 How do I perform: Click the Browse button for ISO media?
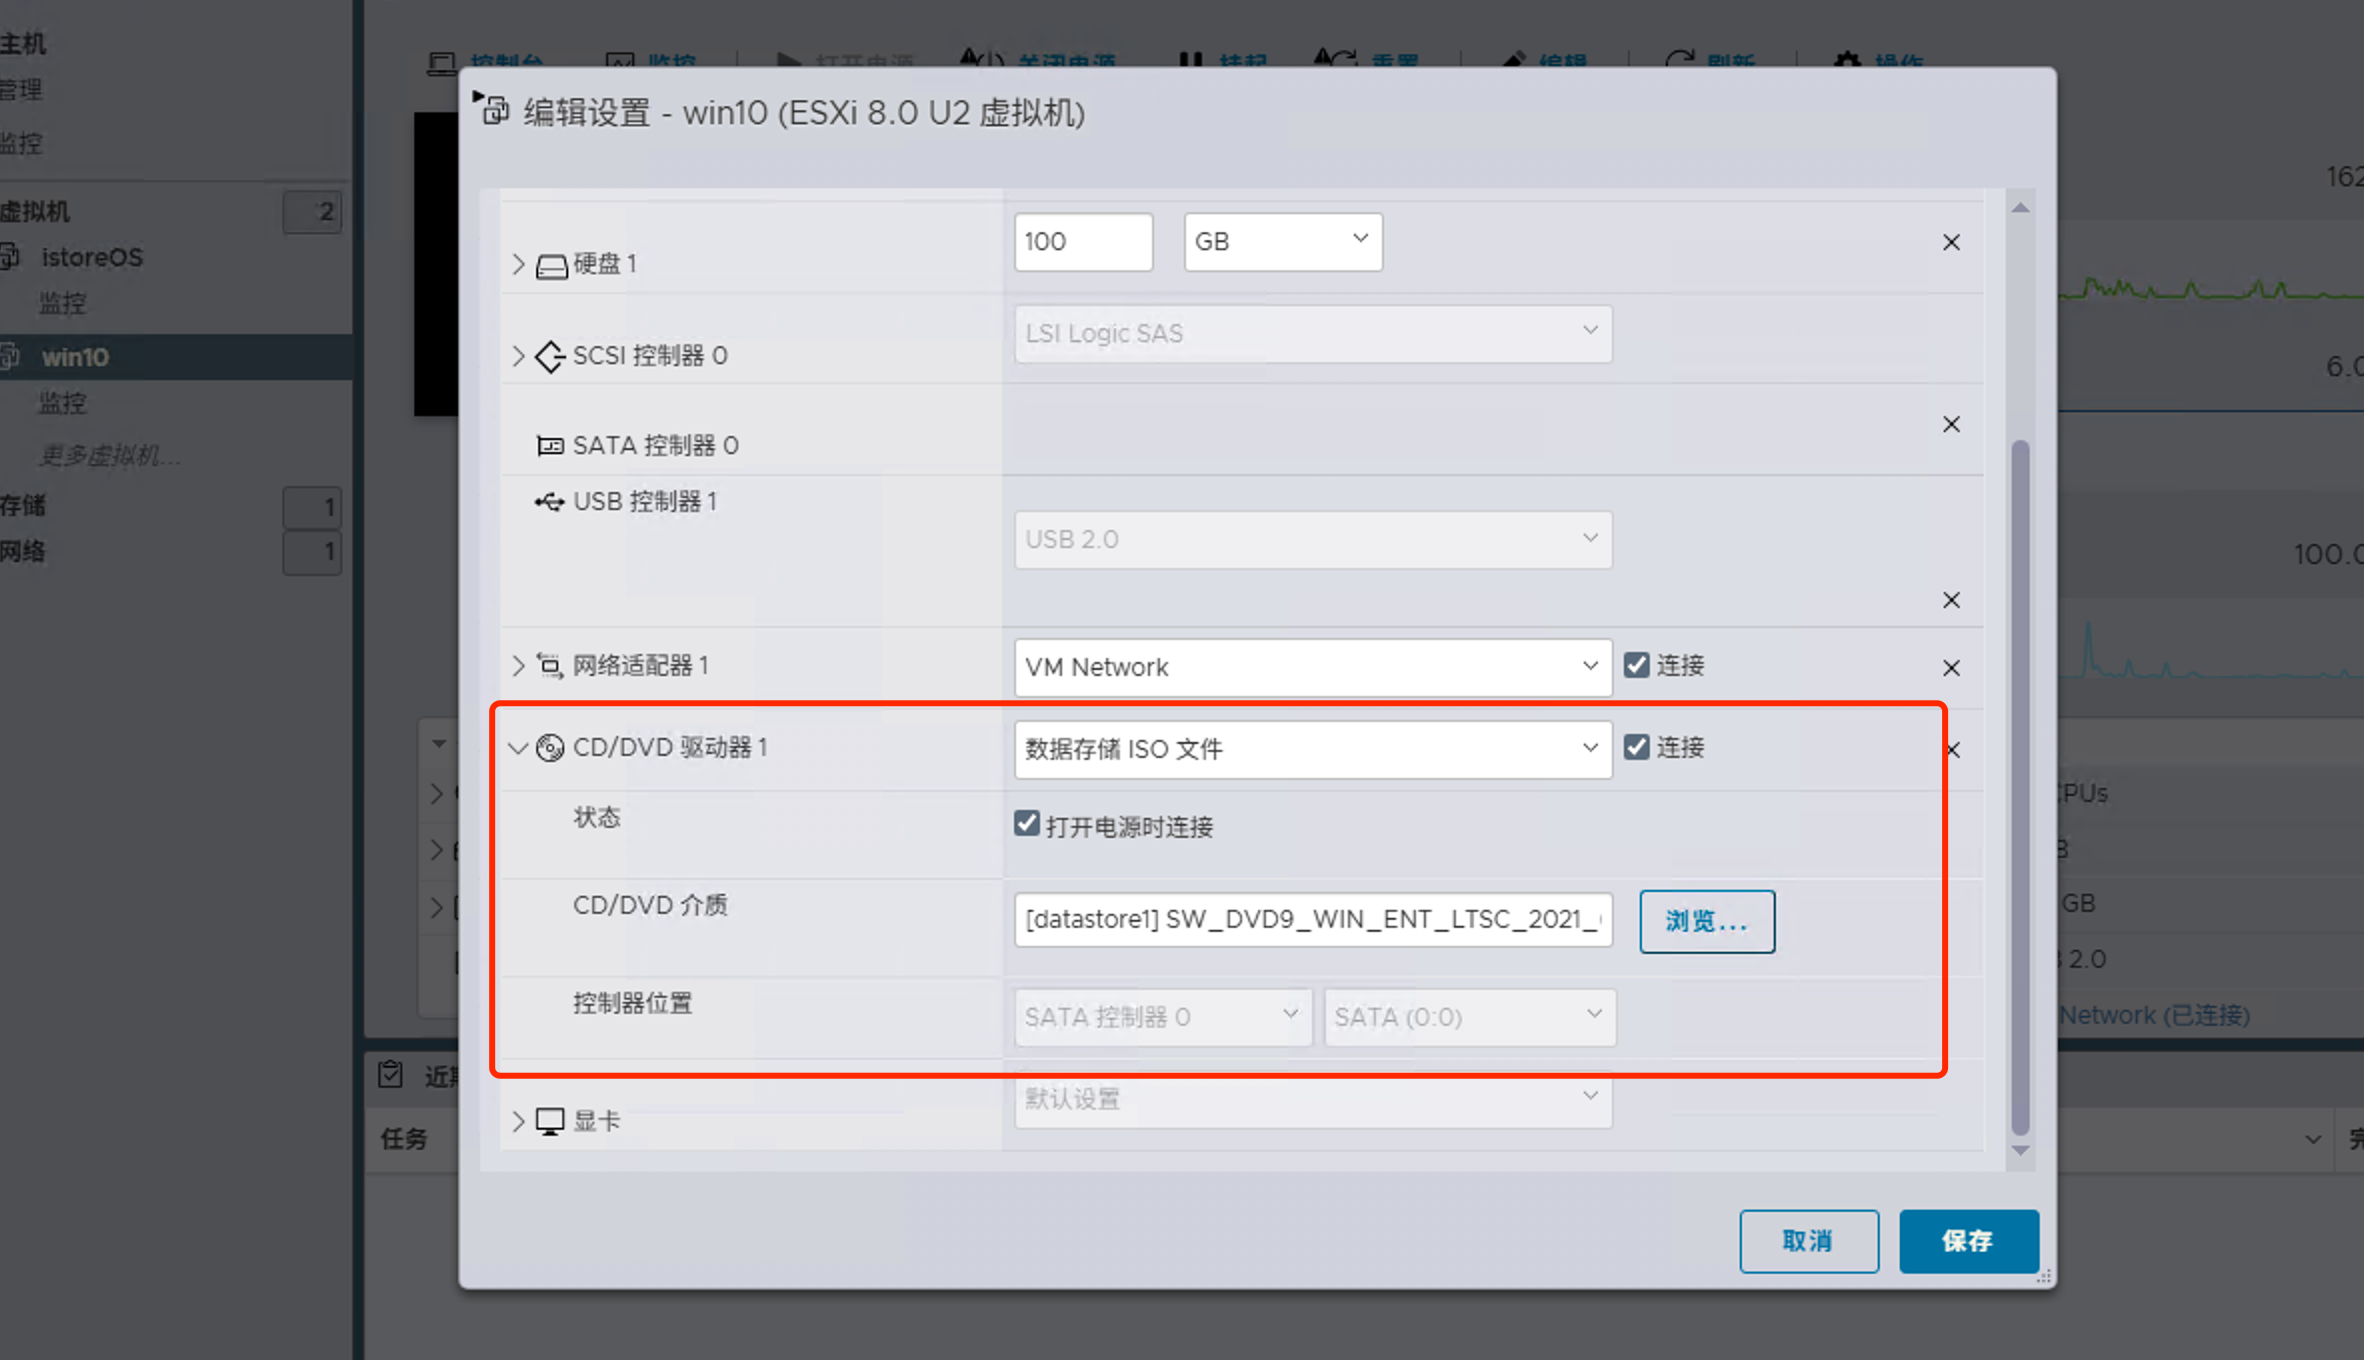point(1706,921)
